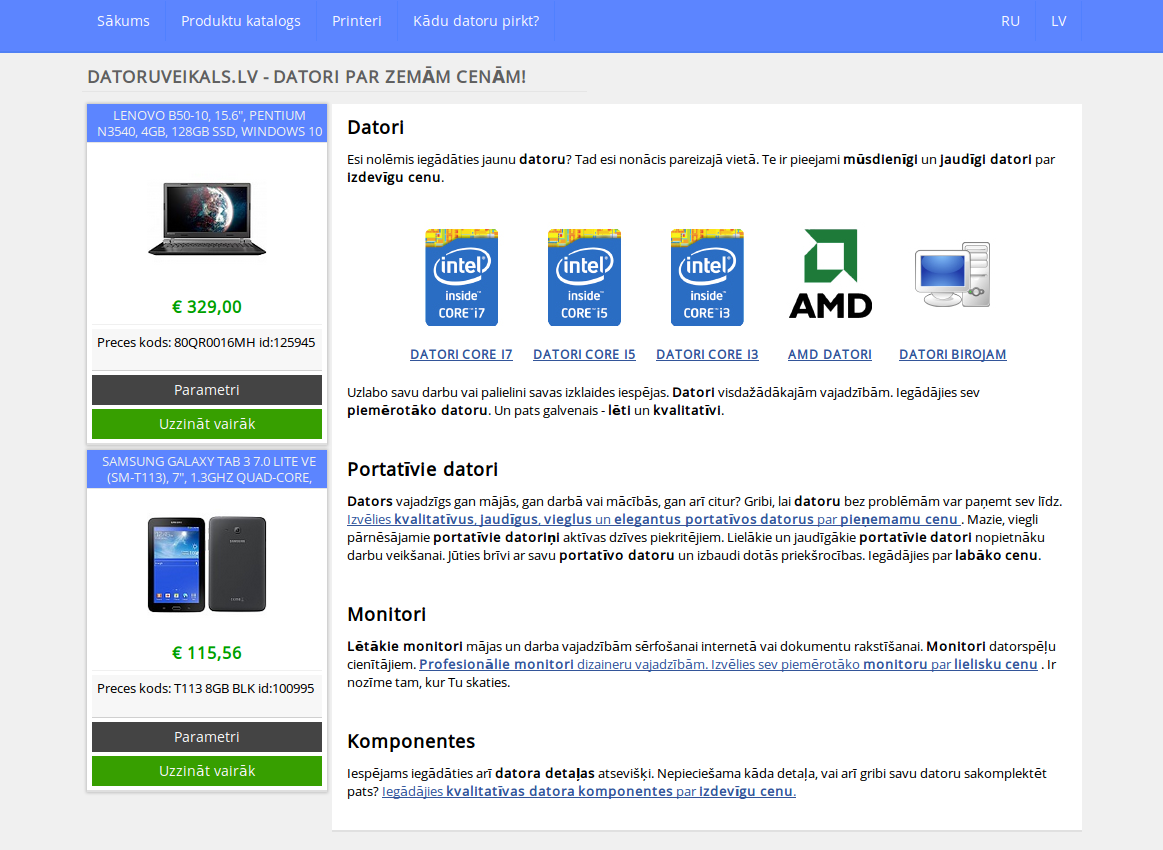The width and height of the screenshot is (1163, 850).
Task: Open the Samsung Galaxy Tab 3 title
Action: [x=207, y=470]
